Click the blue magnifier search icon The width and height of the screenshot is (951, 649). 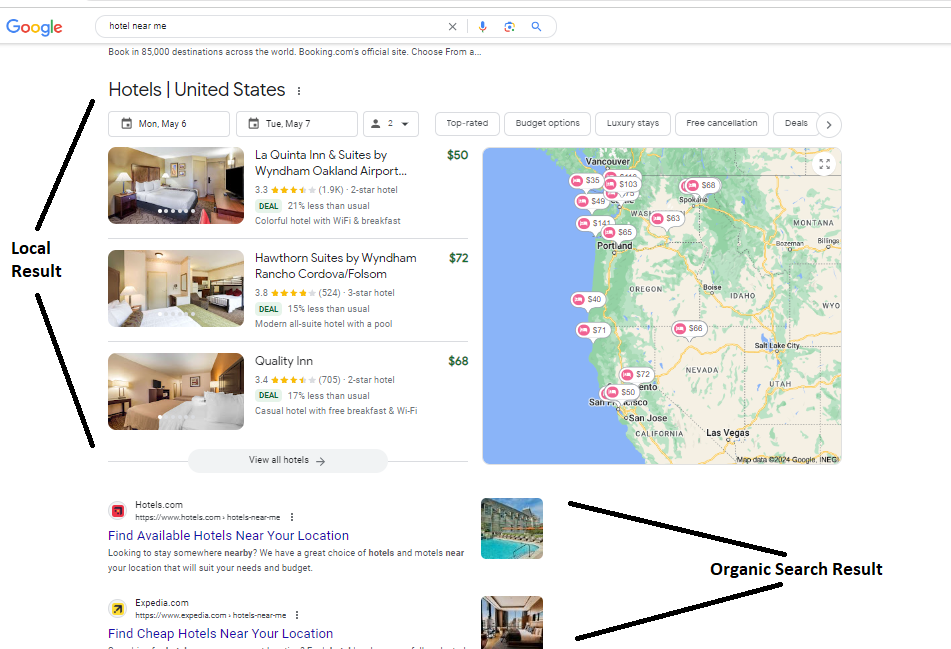[536, 27]
